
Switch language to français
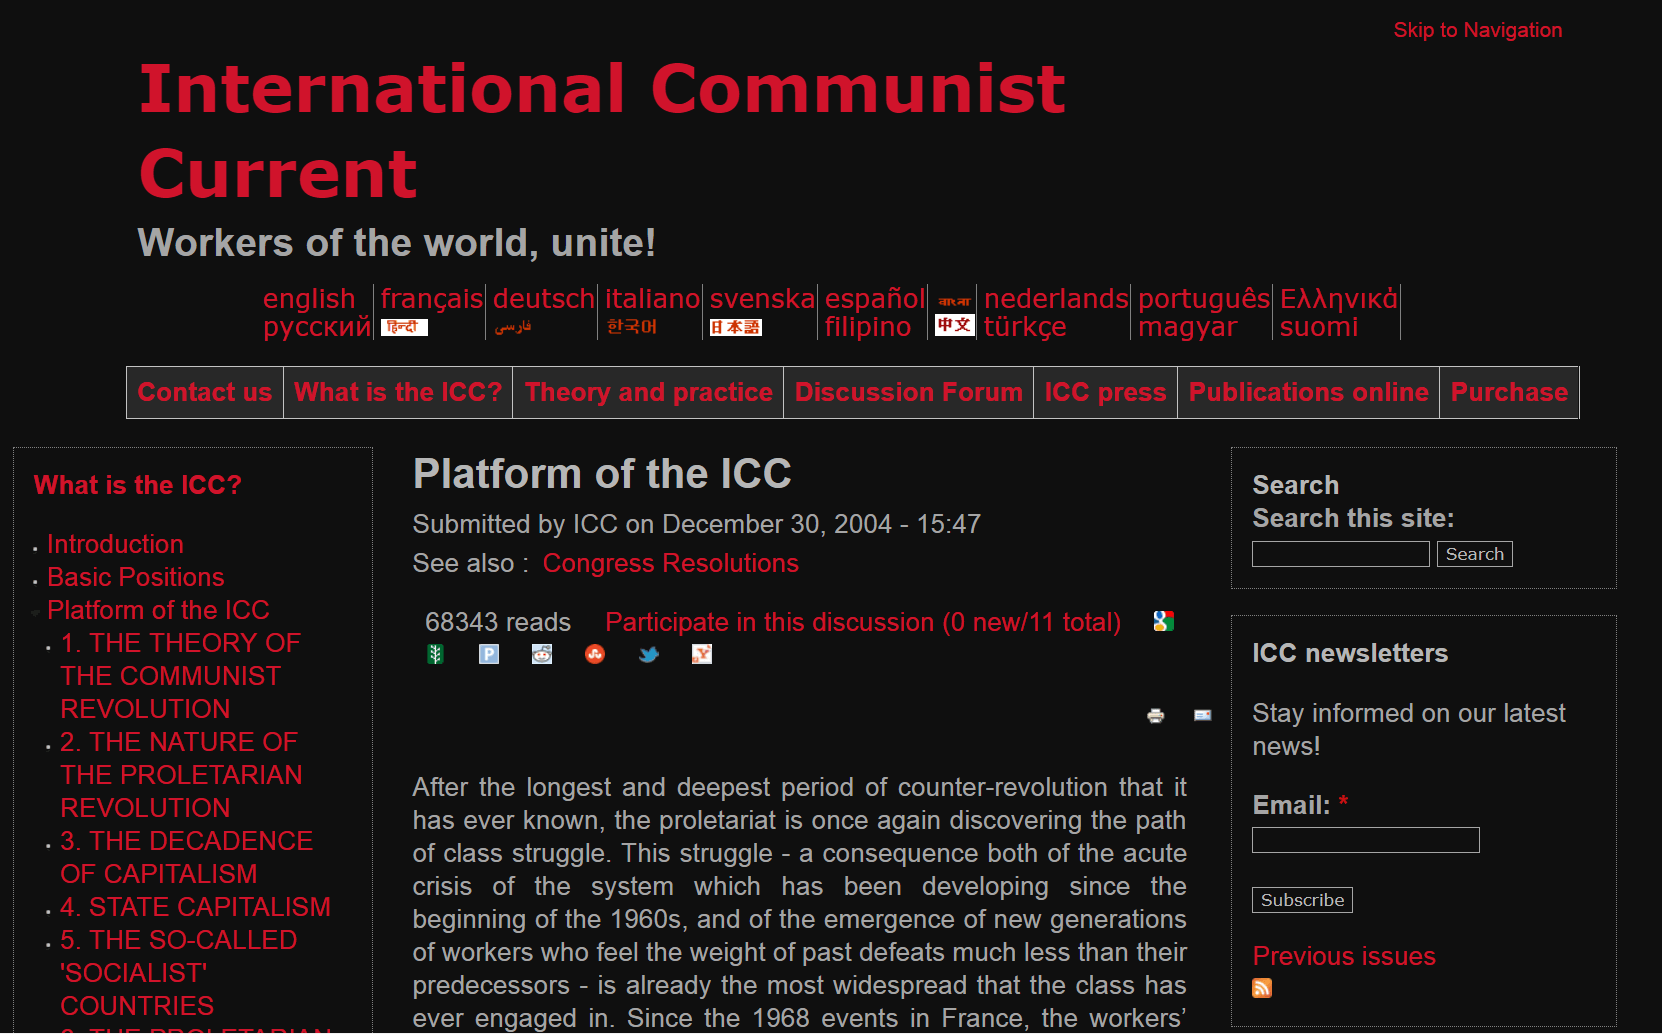(432, 298)
